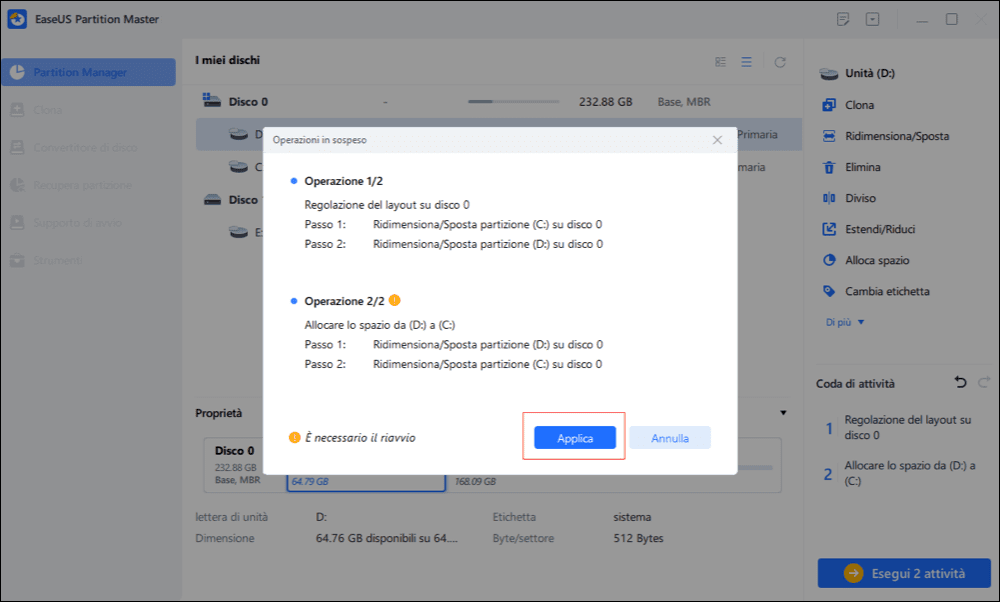Click Cambia etichetta tag icon
Viewport: 1000px width, 602px height.
829,291
